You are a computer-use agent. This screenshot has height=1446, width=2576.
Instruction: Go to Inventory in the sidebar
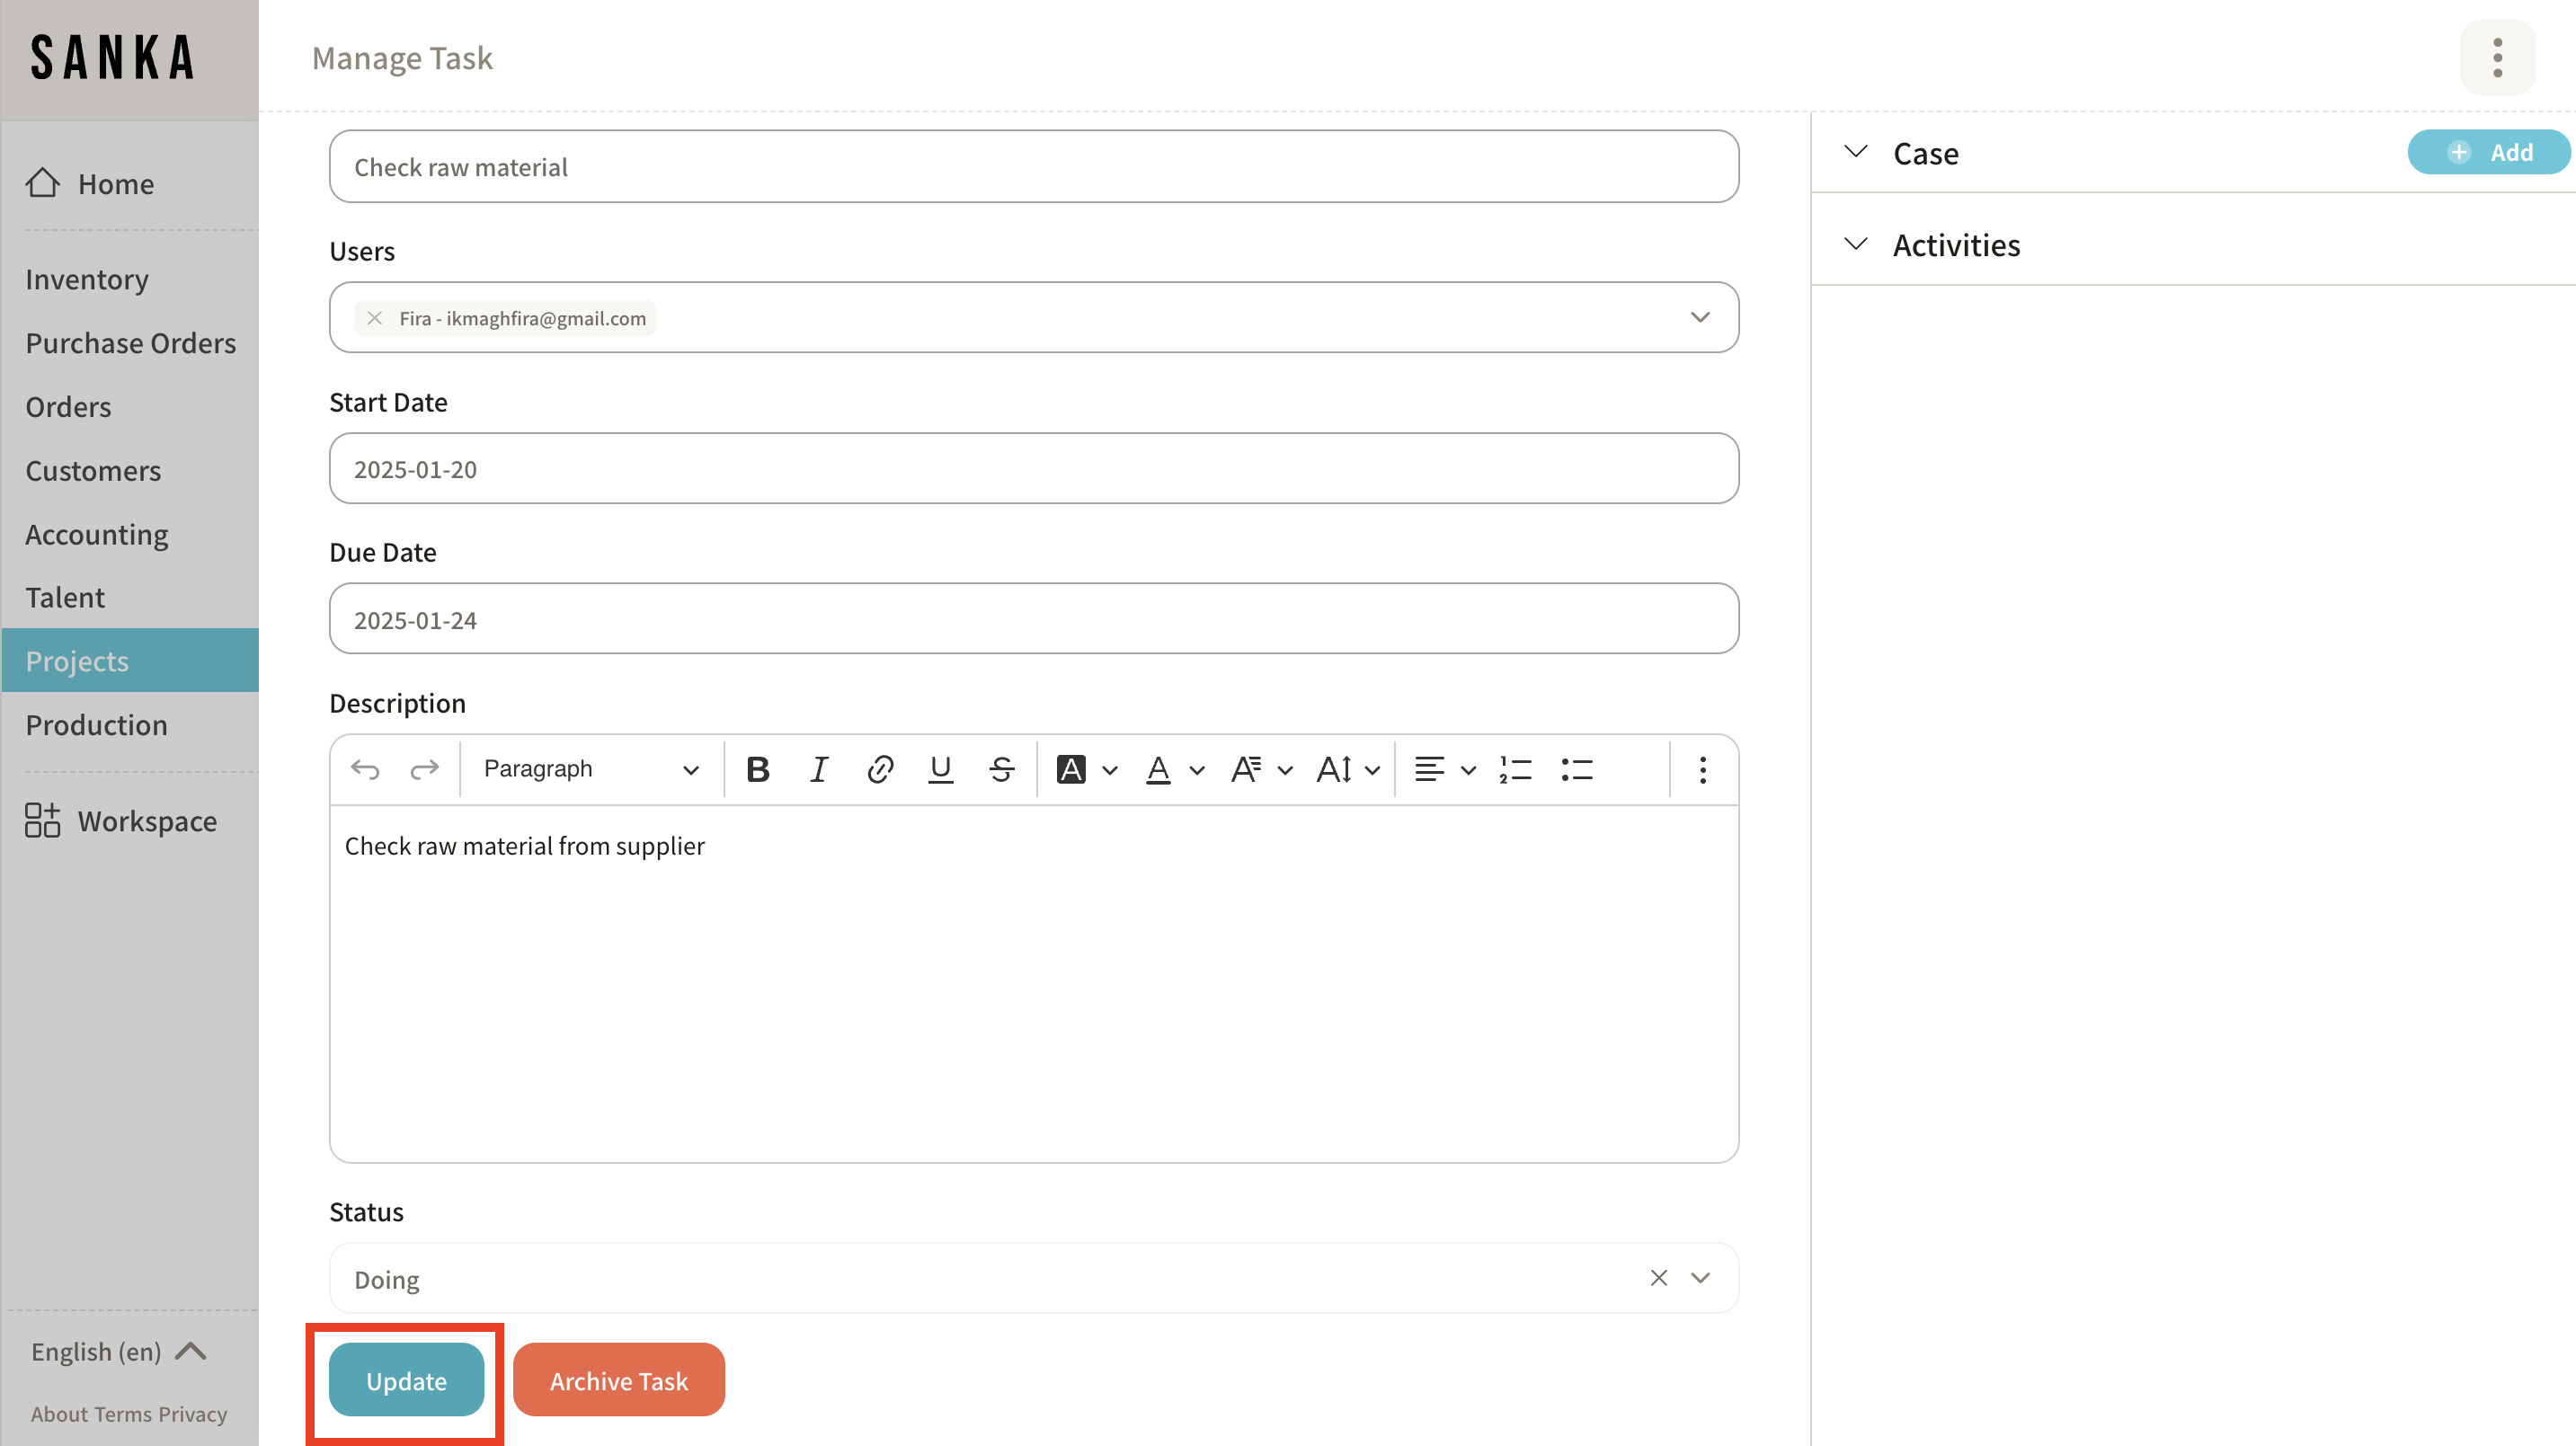click(x=87, y=279)
